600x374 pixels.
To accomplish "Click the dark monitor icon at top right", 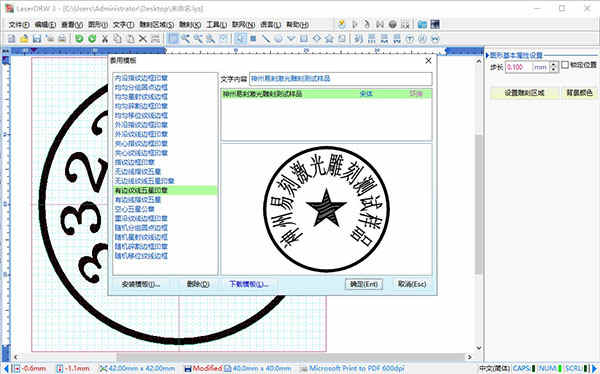I will [x=435, y=24].
